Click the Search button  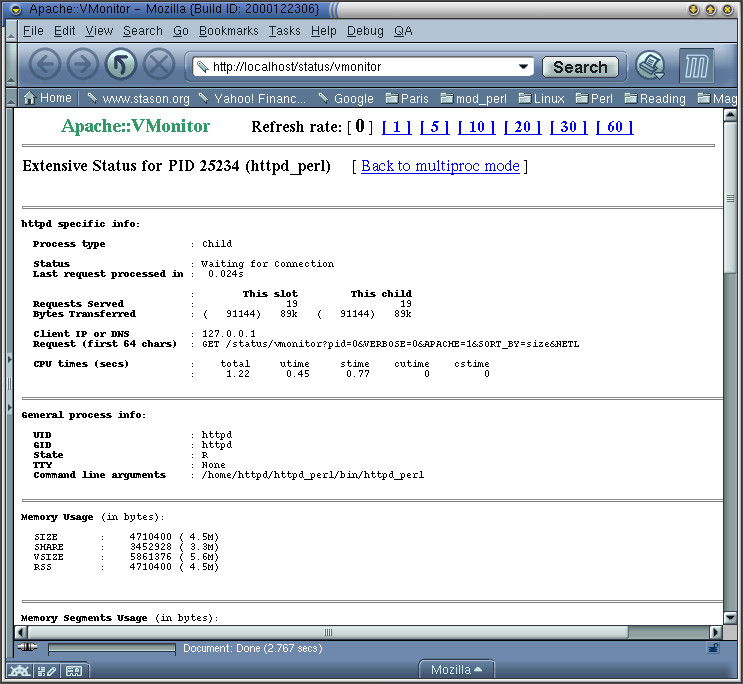580,67
